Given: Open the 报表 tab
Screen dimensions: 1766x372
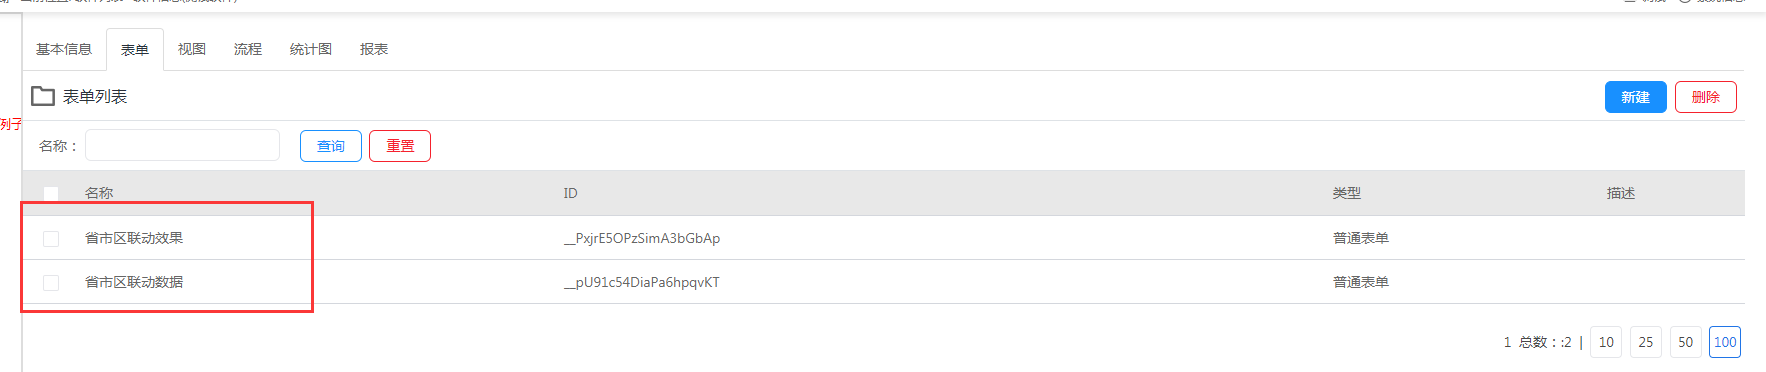Looking at the screenshot, I should point(374,49).
